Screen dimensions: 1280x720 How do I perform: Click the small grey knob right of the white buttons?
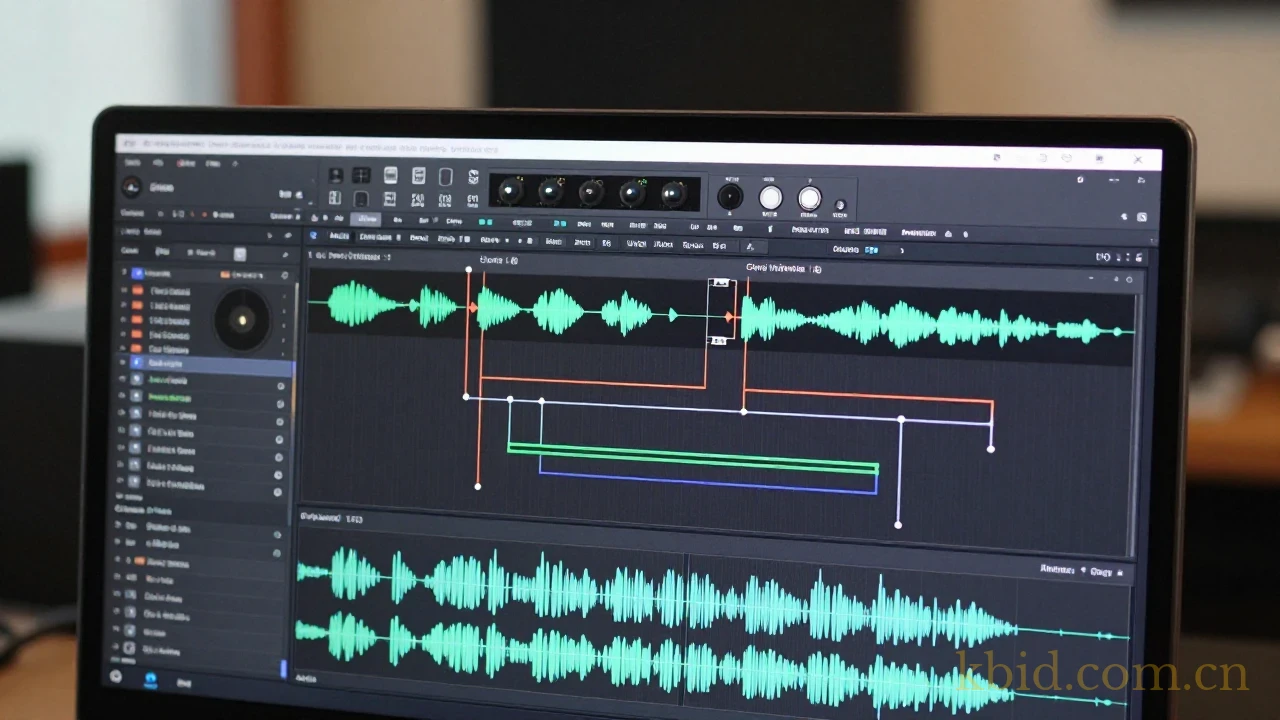840,207
